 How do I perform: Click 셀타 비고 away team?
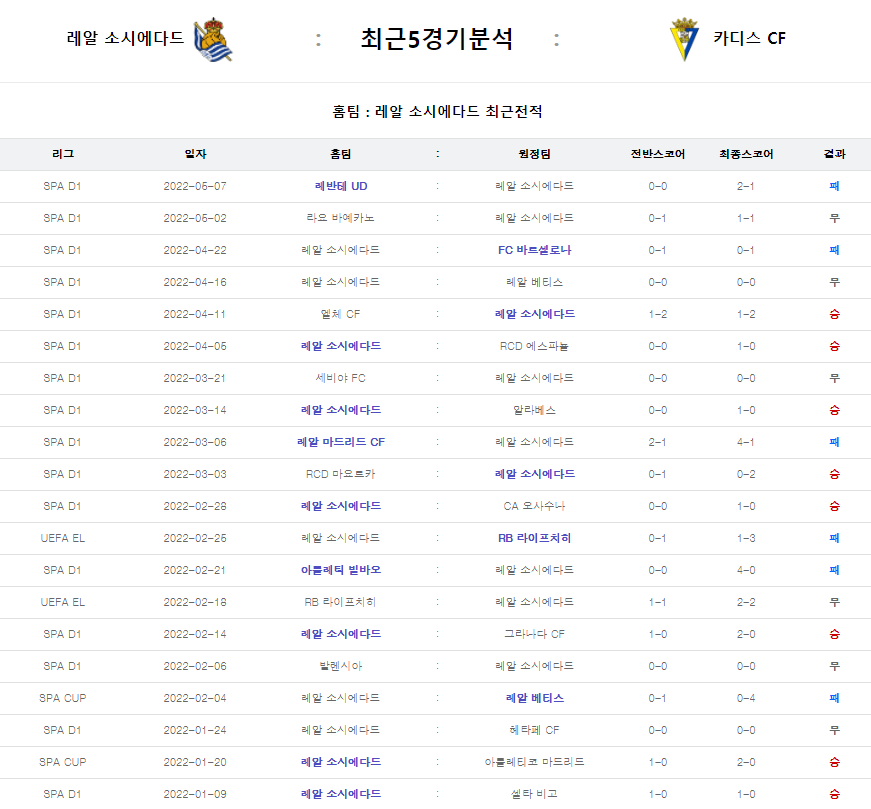pos(534,794)
